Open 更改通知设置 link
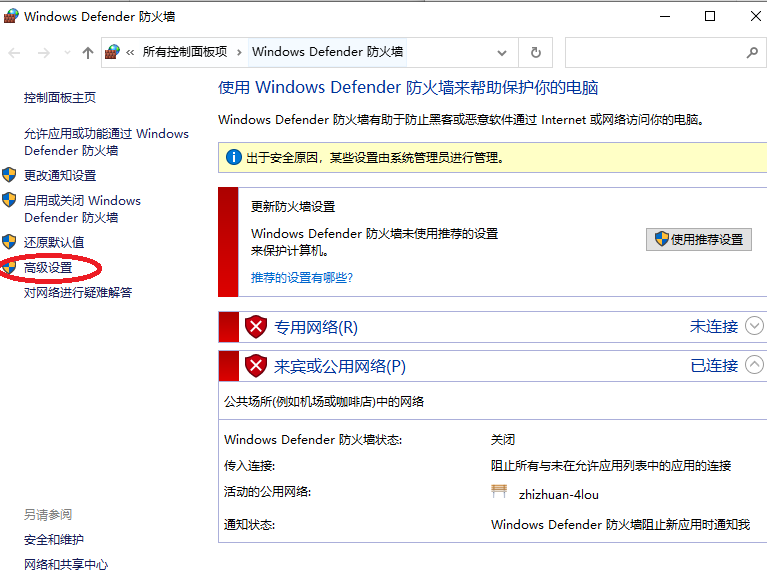The image size is (767, 579). pyautogui.click(x=60, y=175)
